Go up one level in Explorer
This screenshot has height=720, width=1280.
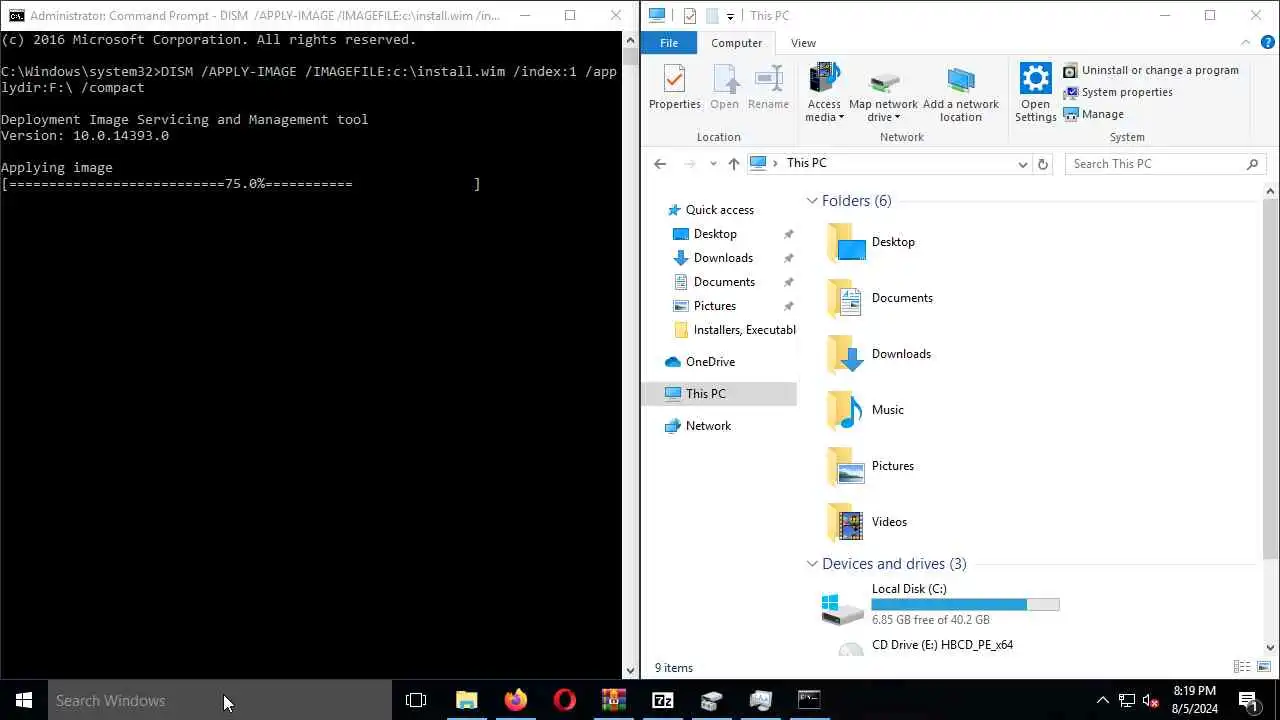point(734,164)
